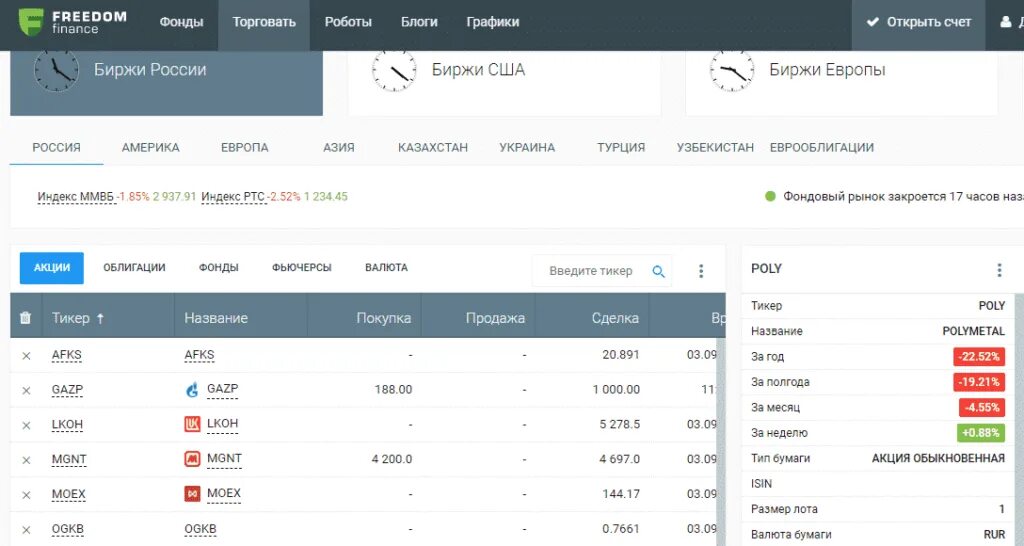The height and width of the screenshot is (546, 1024).
Task: Open the Блоги menu
Action: coord(419,22)
